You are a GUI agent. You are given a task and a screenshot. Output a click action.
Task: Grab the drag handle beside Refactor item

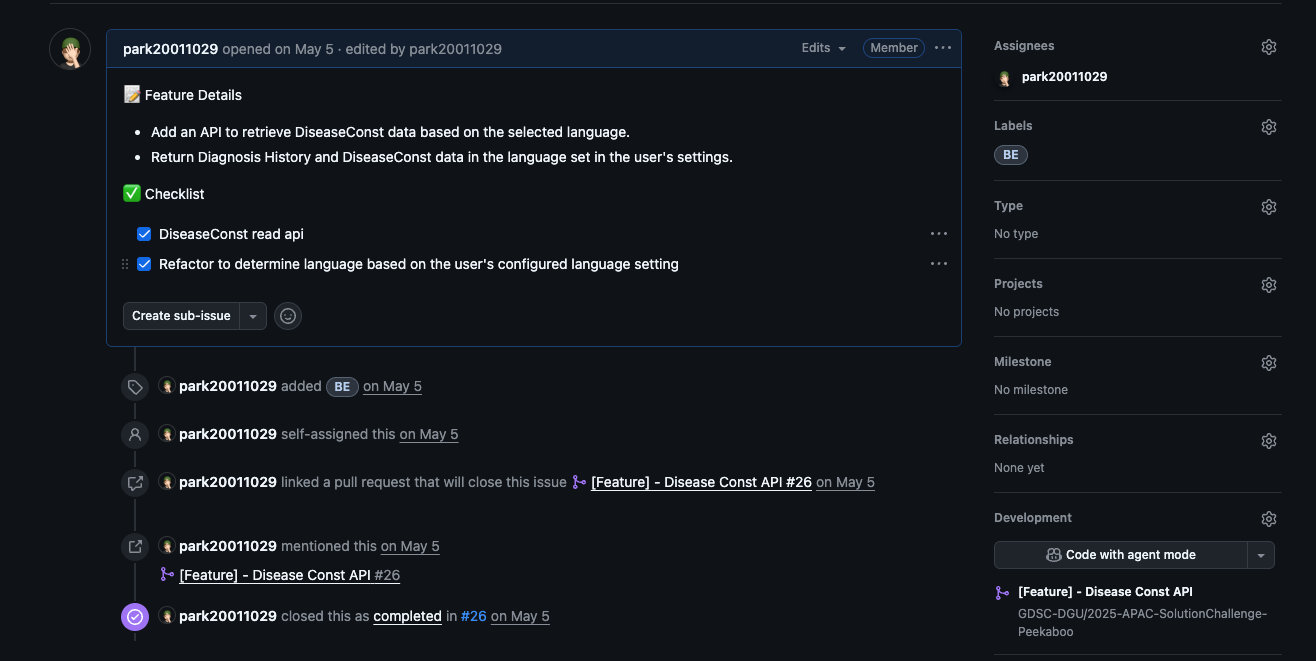(125, 264)
